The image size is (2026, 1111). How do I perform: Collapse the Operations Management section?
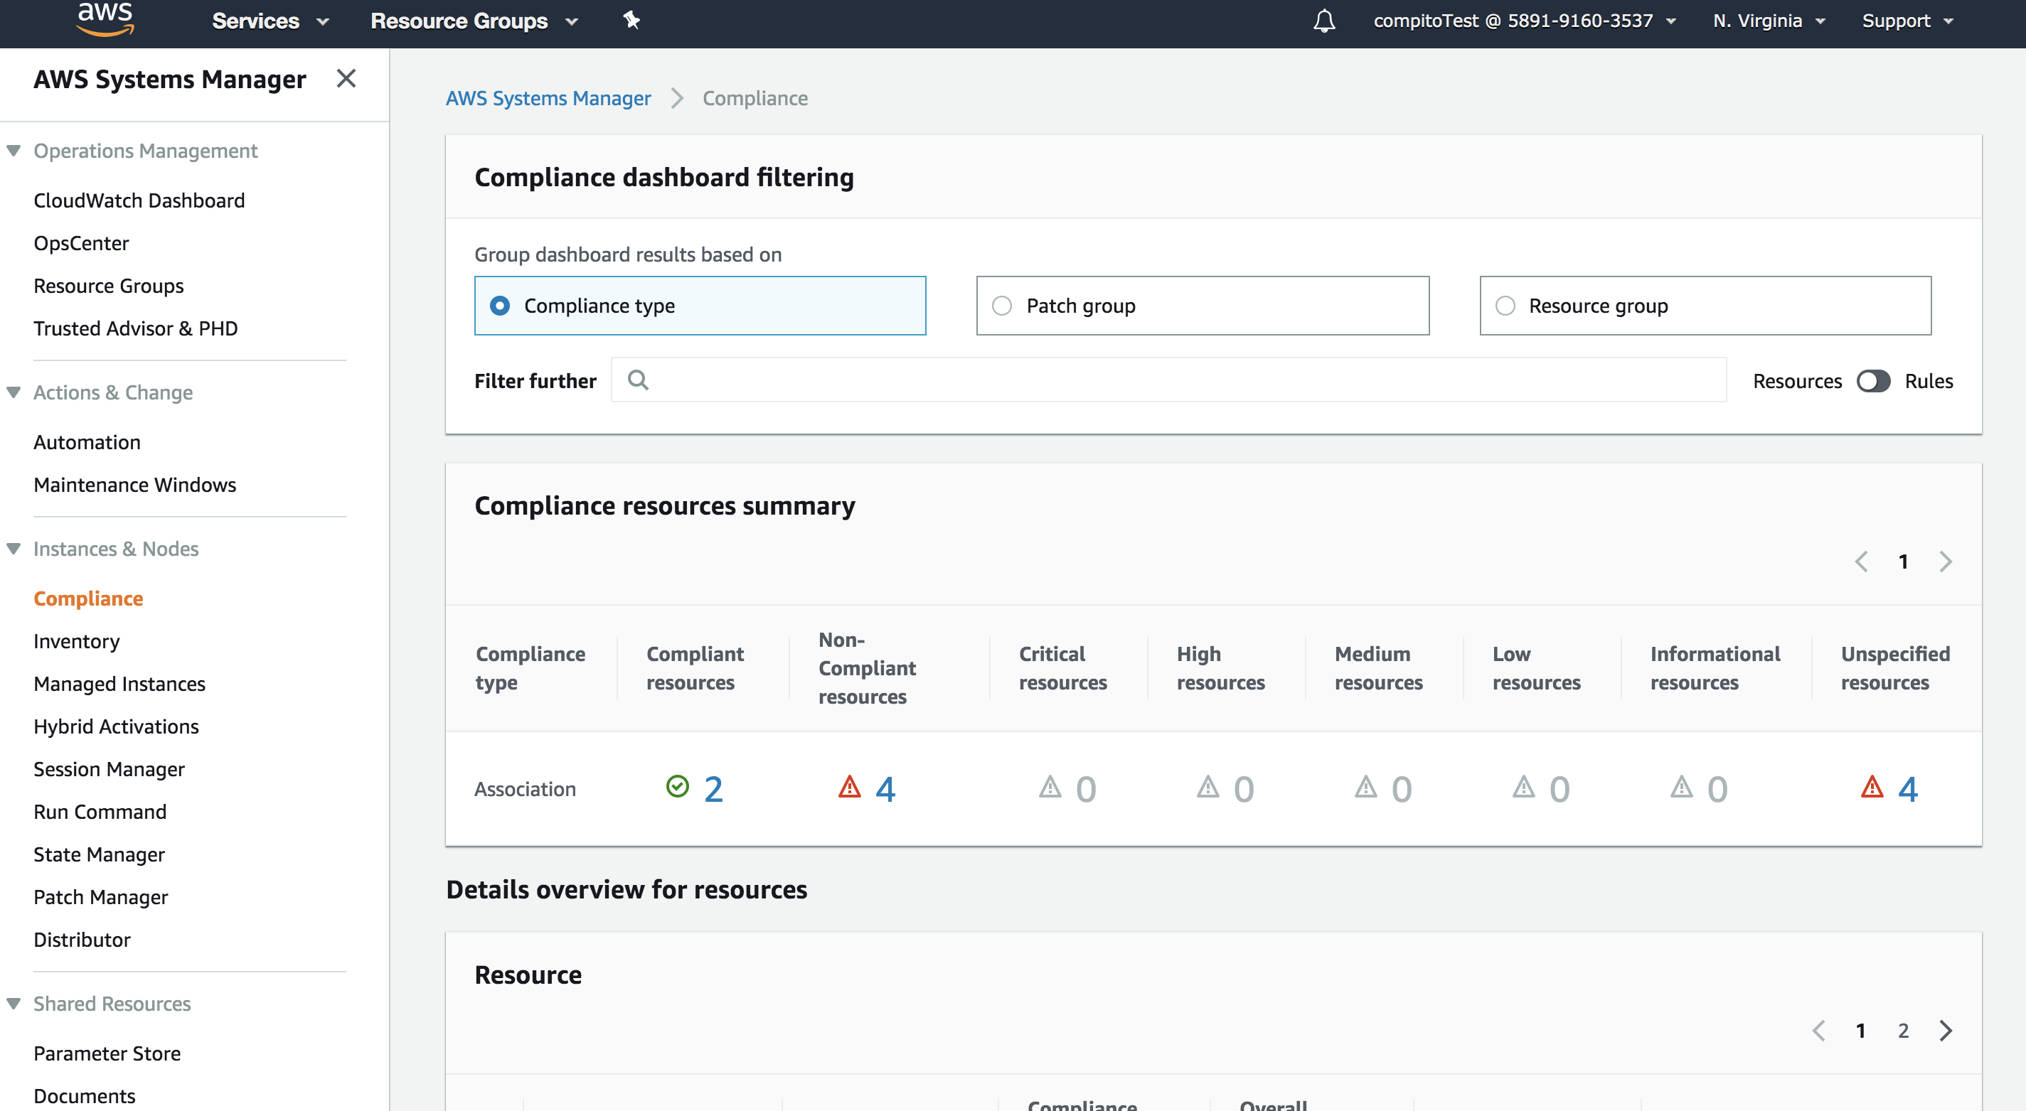point(14,150)
